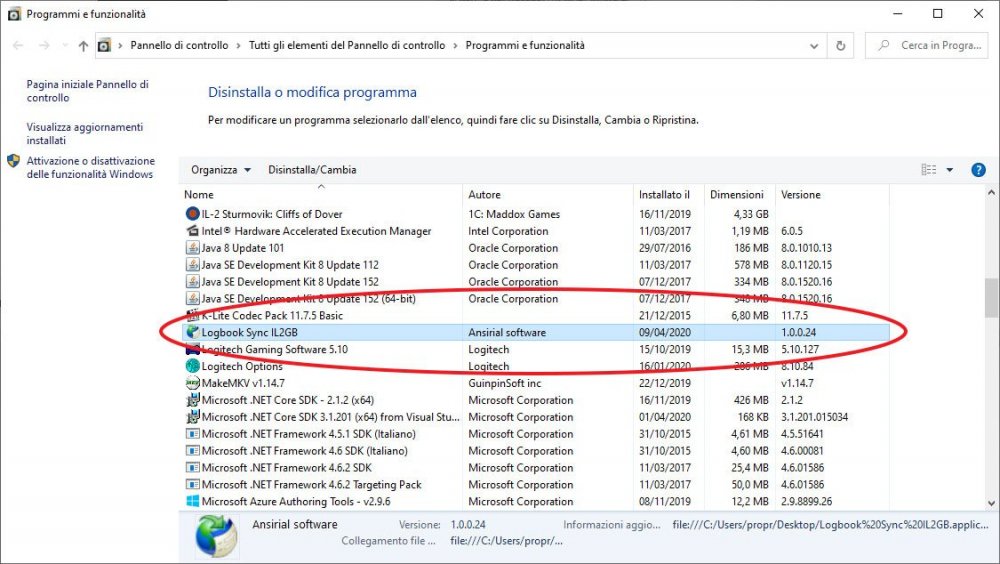Expand the view options dropdown arrow
The width and height of the screenshot is (1000, 564).
[x=950, y=170]
